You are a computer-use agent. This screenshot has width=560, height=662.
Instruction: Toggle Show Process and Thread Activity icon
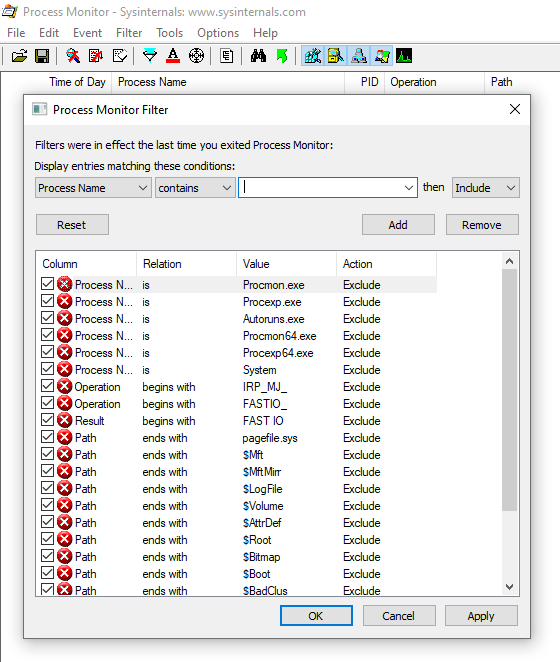[382, 56]
